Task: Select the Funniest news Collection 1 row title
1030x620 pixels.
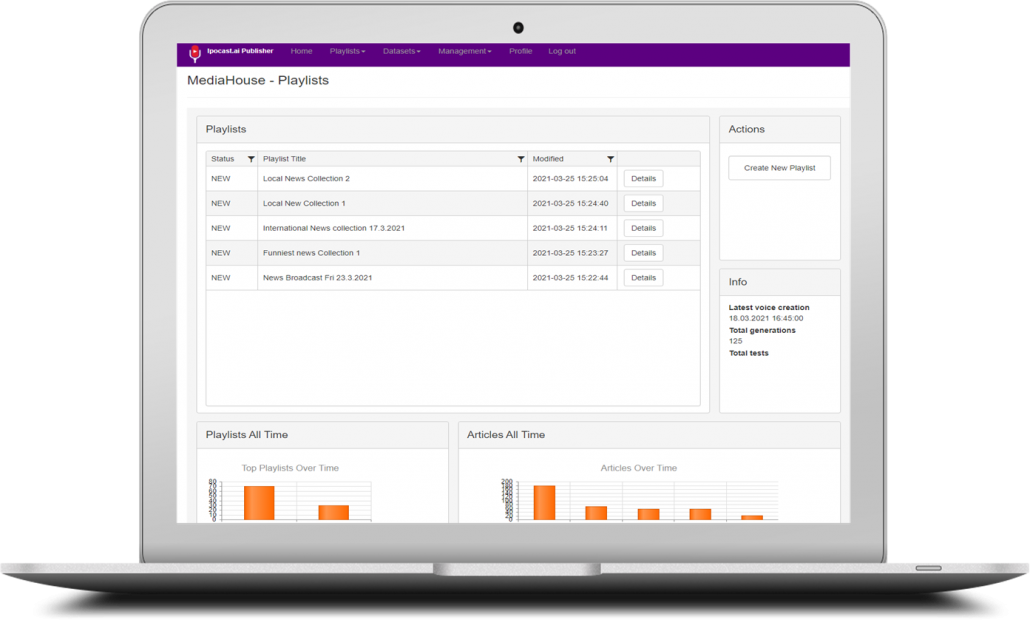Action: click(311, 253)
